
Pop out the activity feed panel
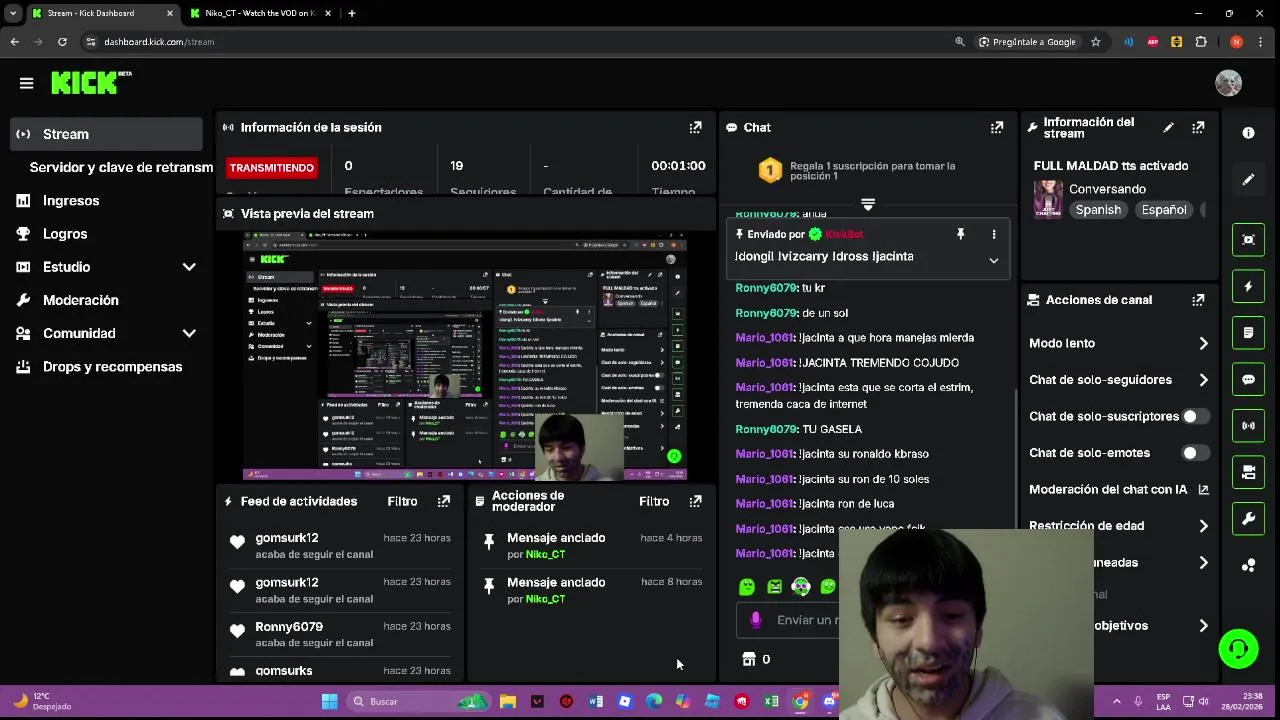443,501
